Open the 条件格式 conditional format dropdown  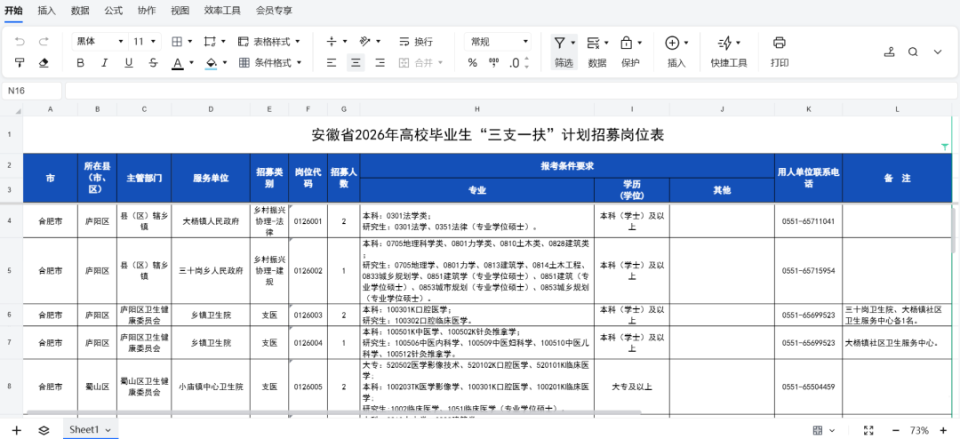tap(269, 62)
